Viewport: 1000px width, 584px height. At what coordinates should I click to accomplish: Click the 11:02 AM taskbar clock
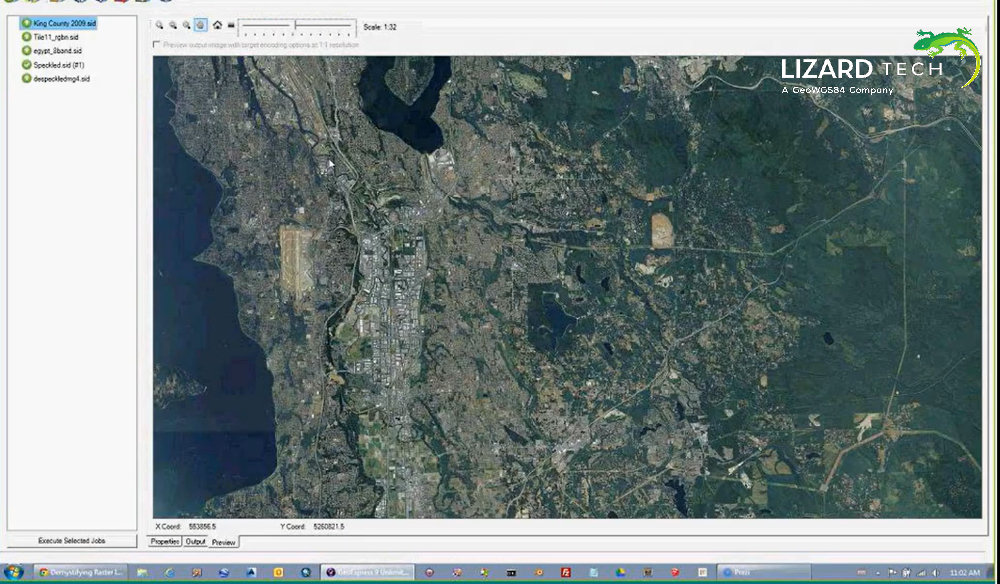965,573
